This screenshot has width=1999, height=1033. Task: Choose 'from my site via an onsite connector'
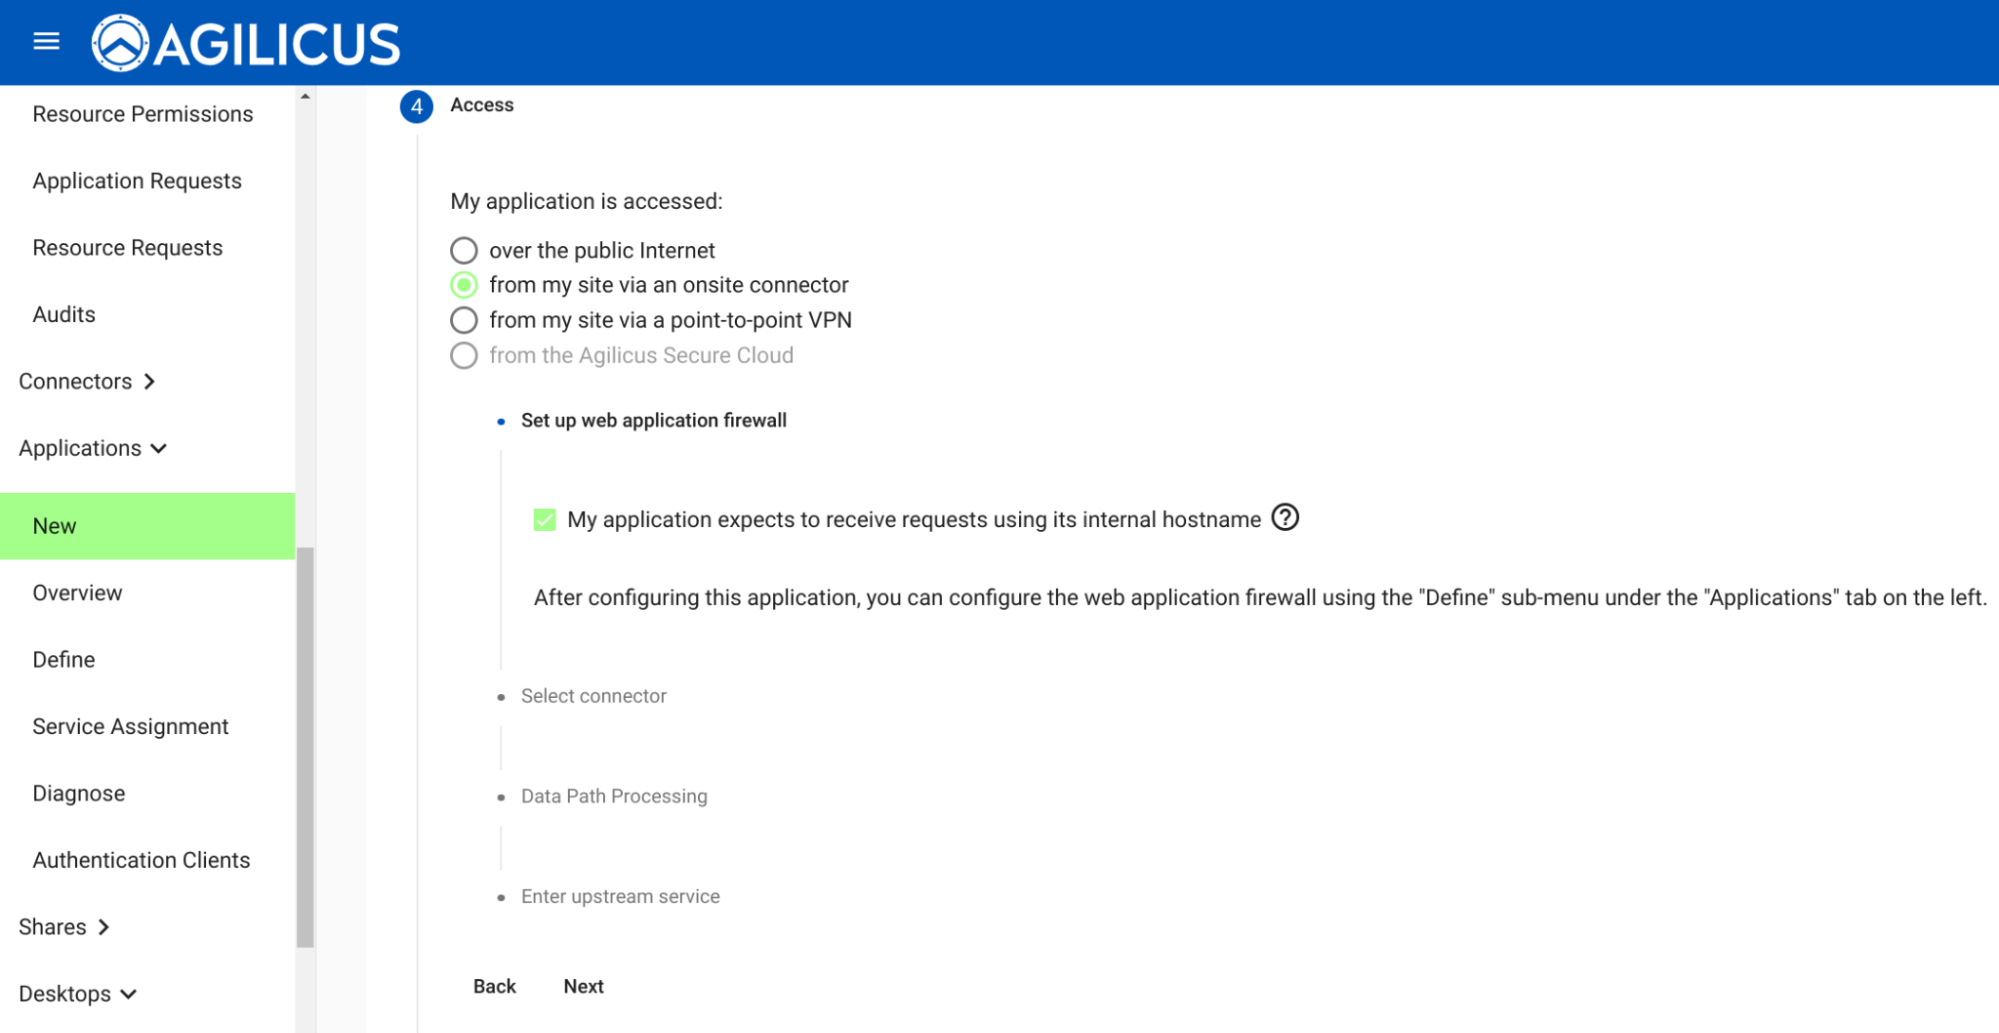[464, 285]
